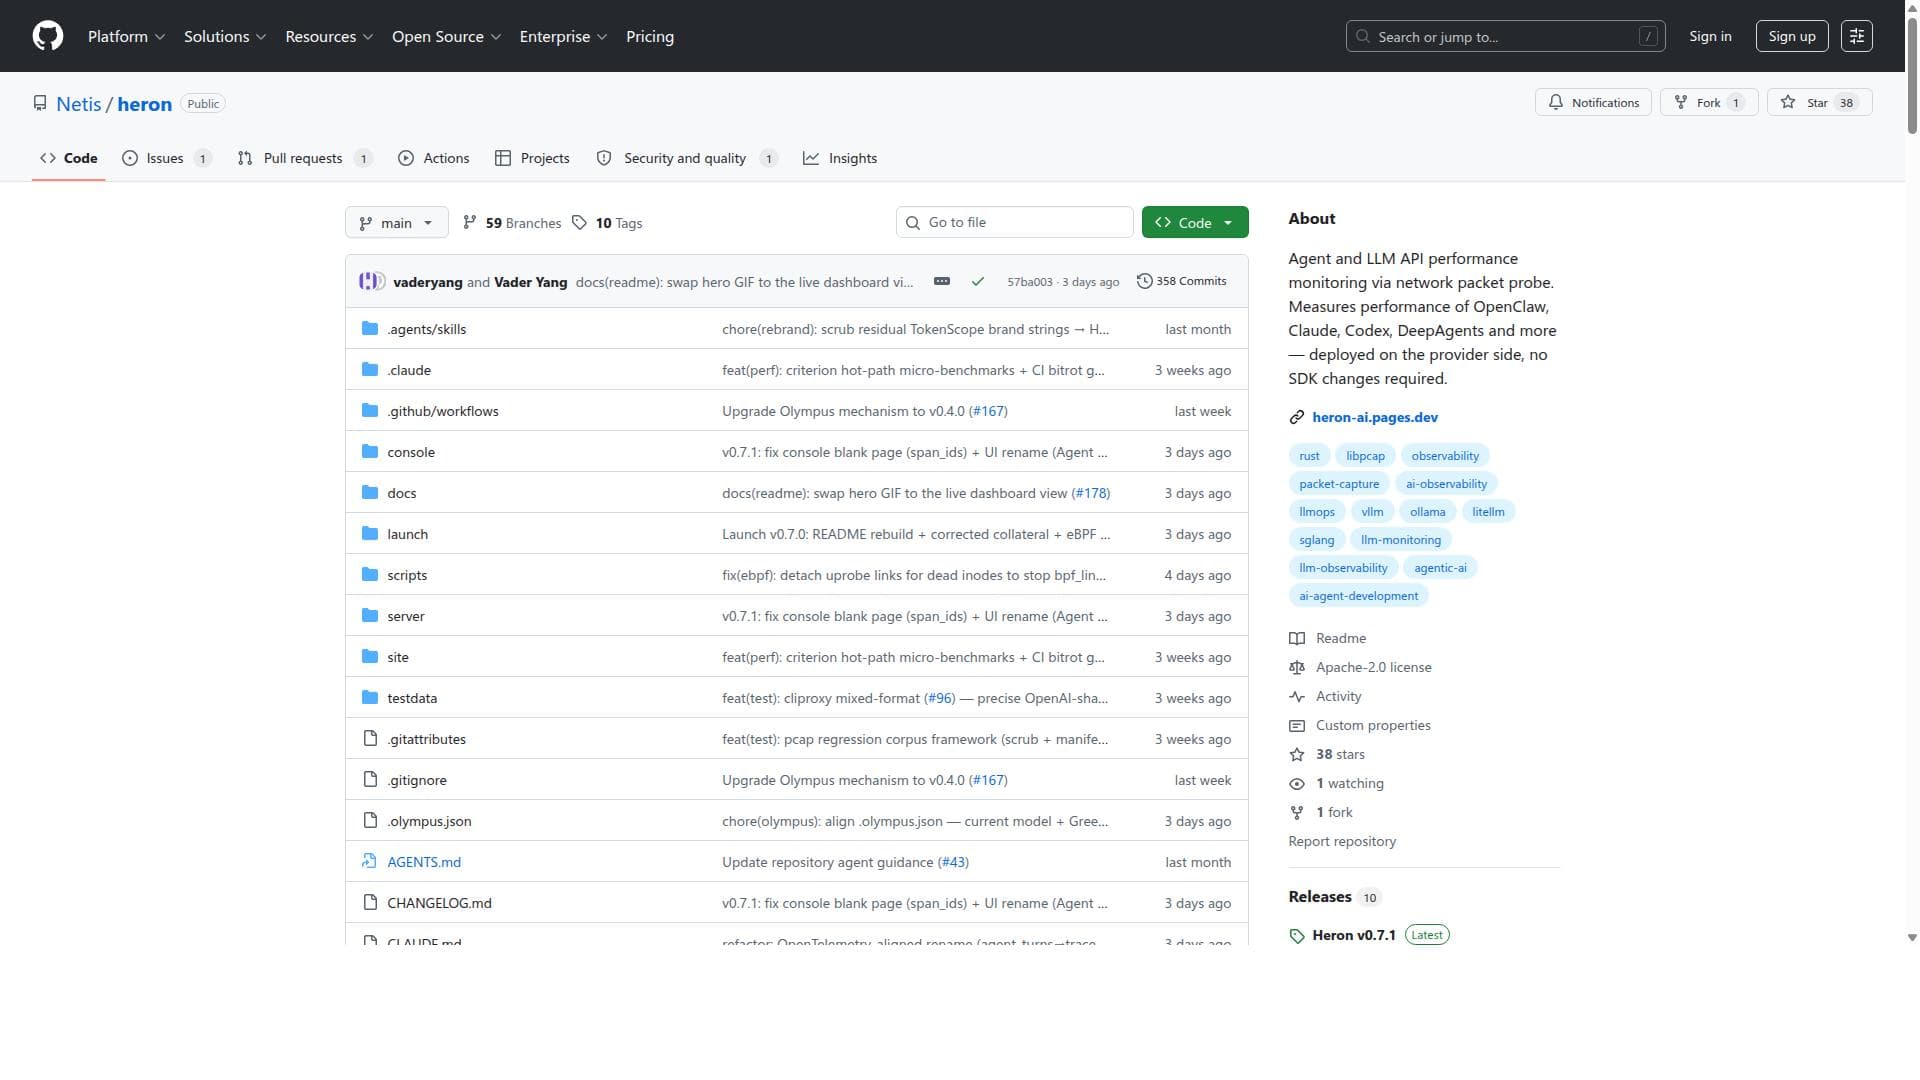Open pull request #167 link in .gitignore row

(988, 780)
